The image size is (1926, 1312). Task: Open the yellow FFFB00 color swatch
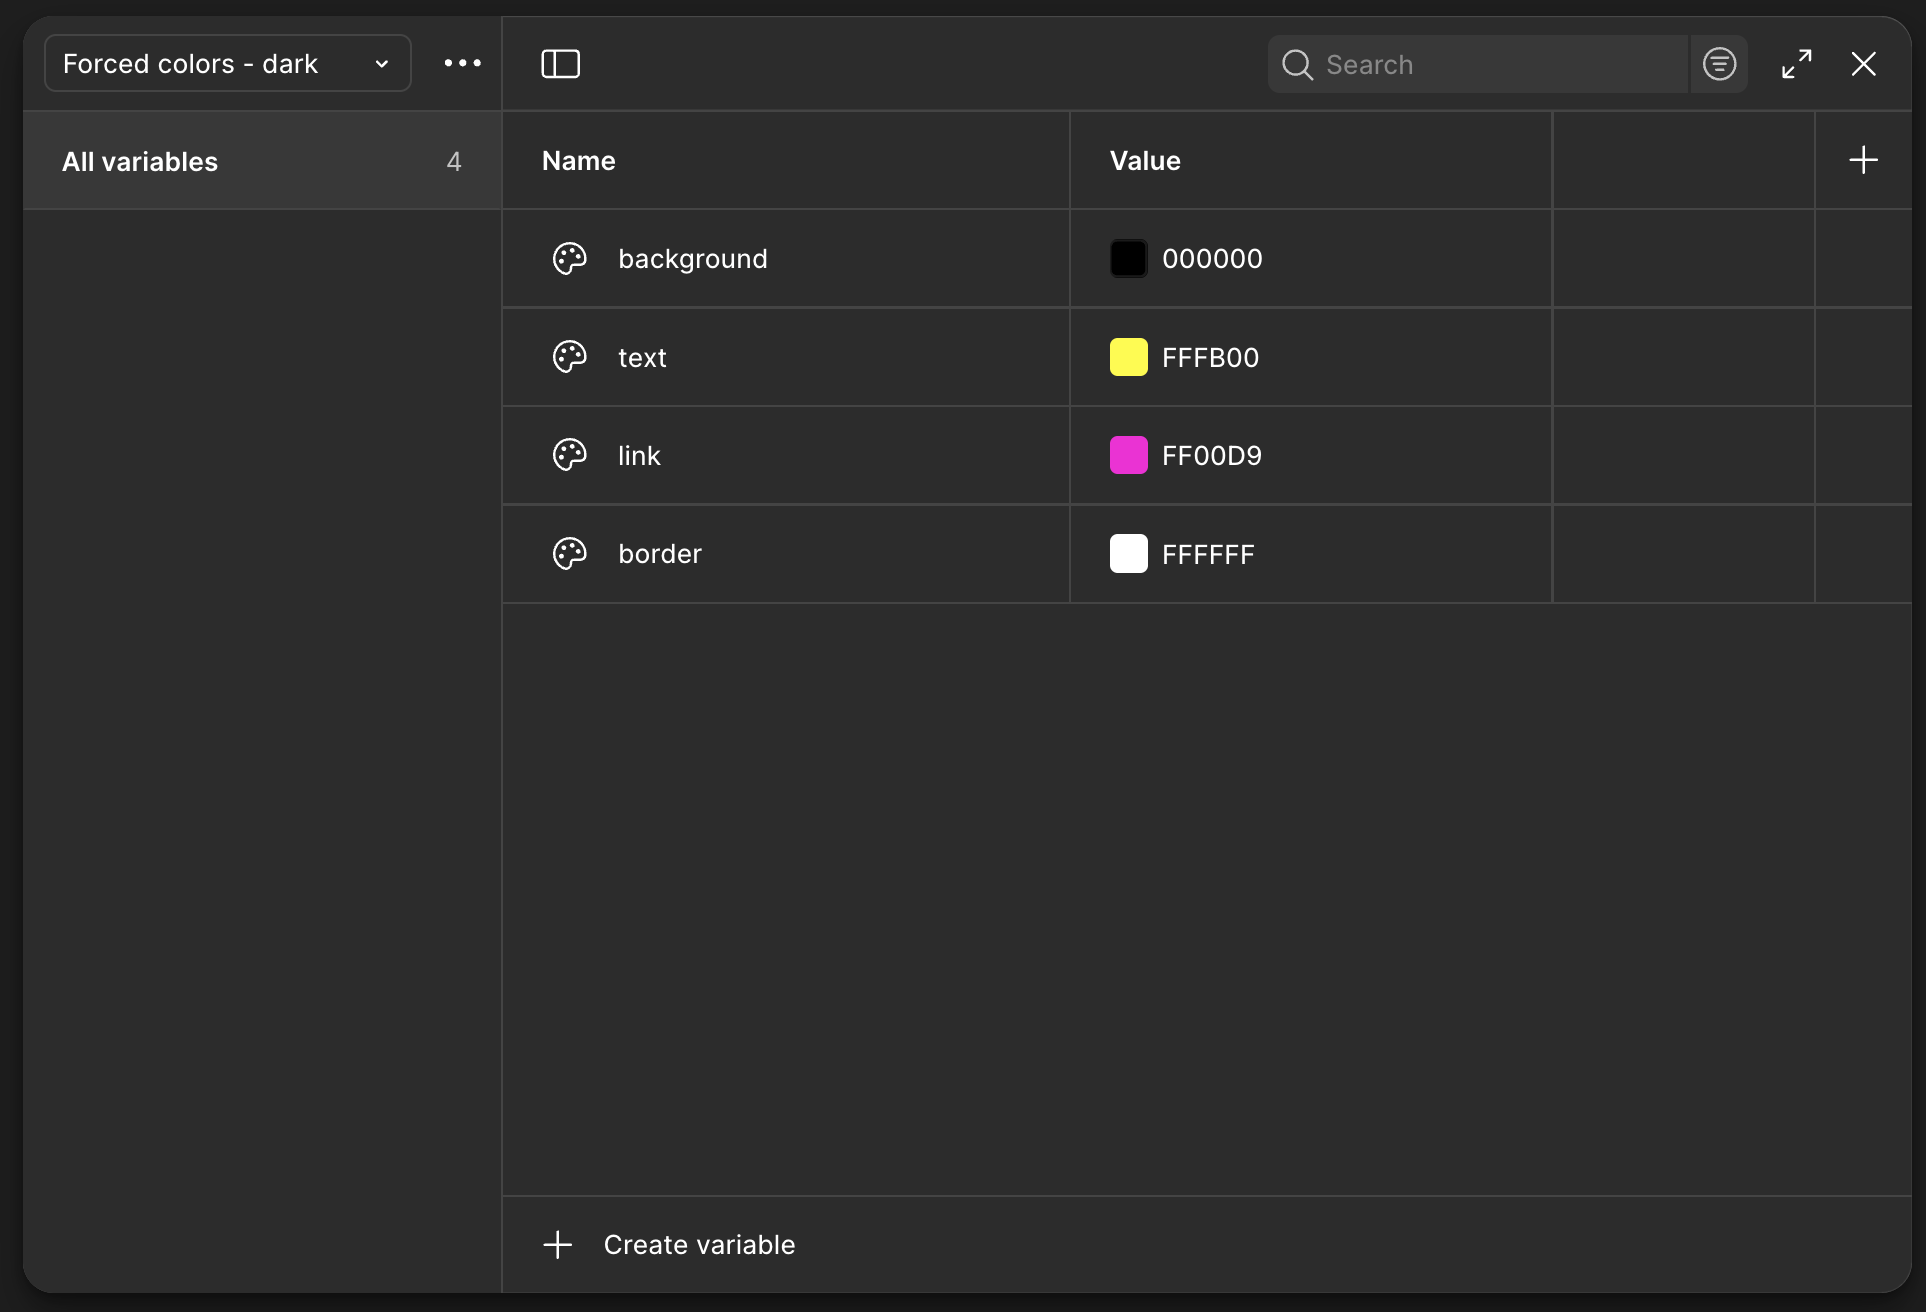1128,357
